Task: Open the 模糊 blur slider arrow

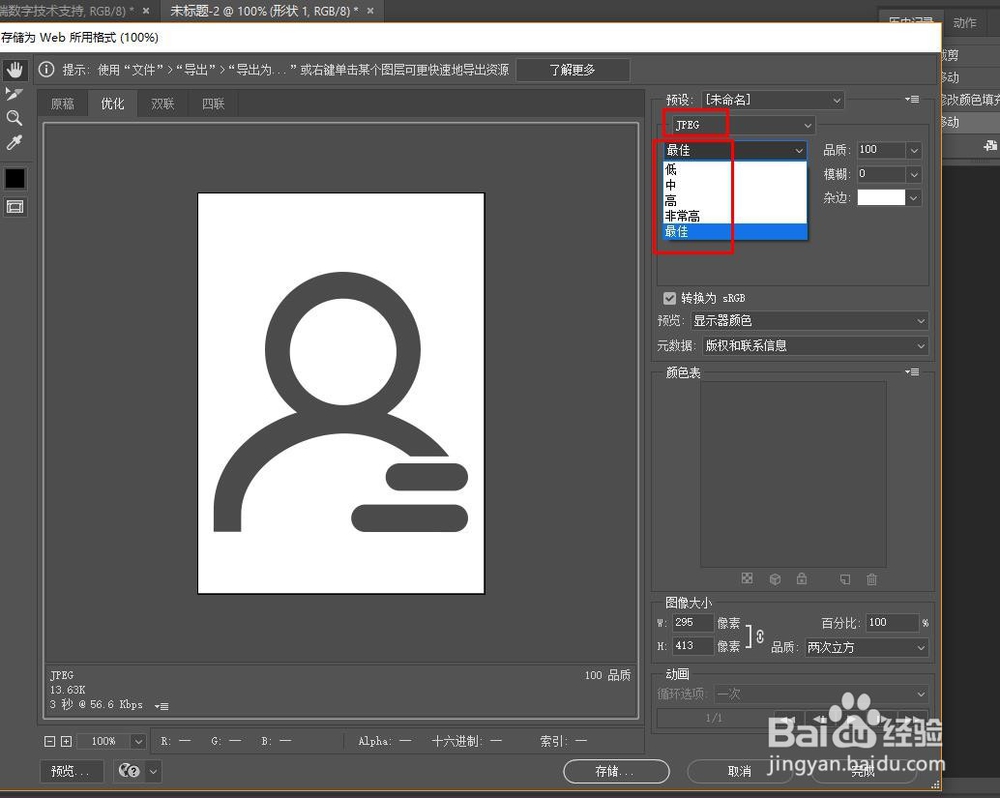Action: coord(914,174)
